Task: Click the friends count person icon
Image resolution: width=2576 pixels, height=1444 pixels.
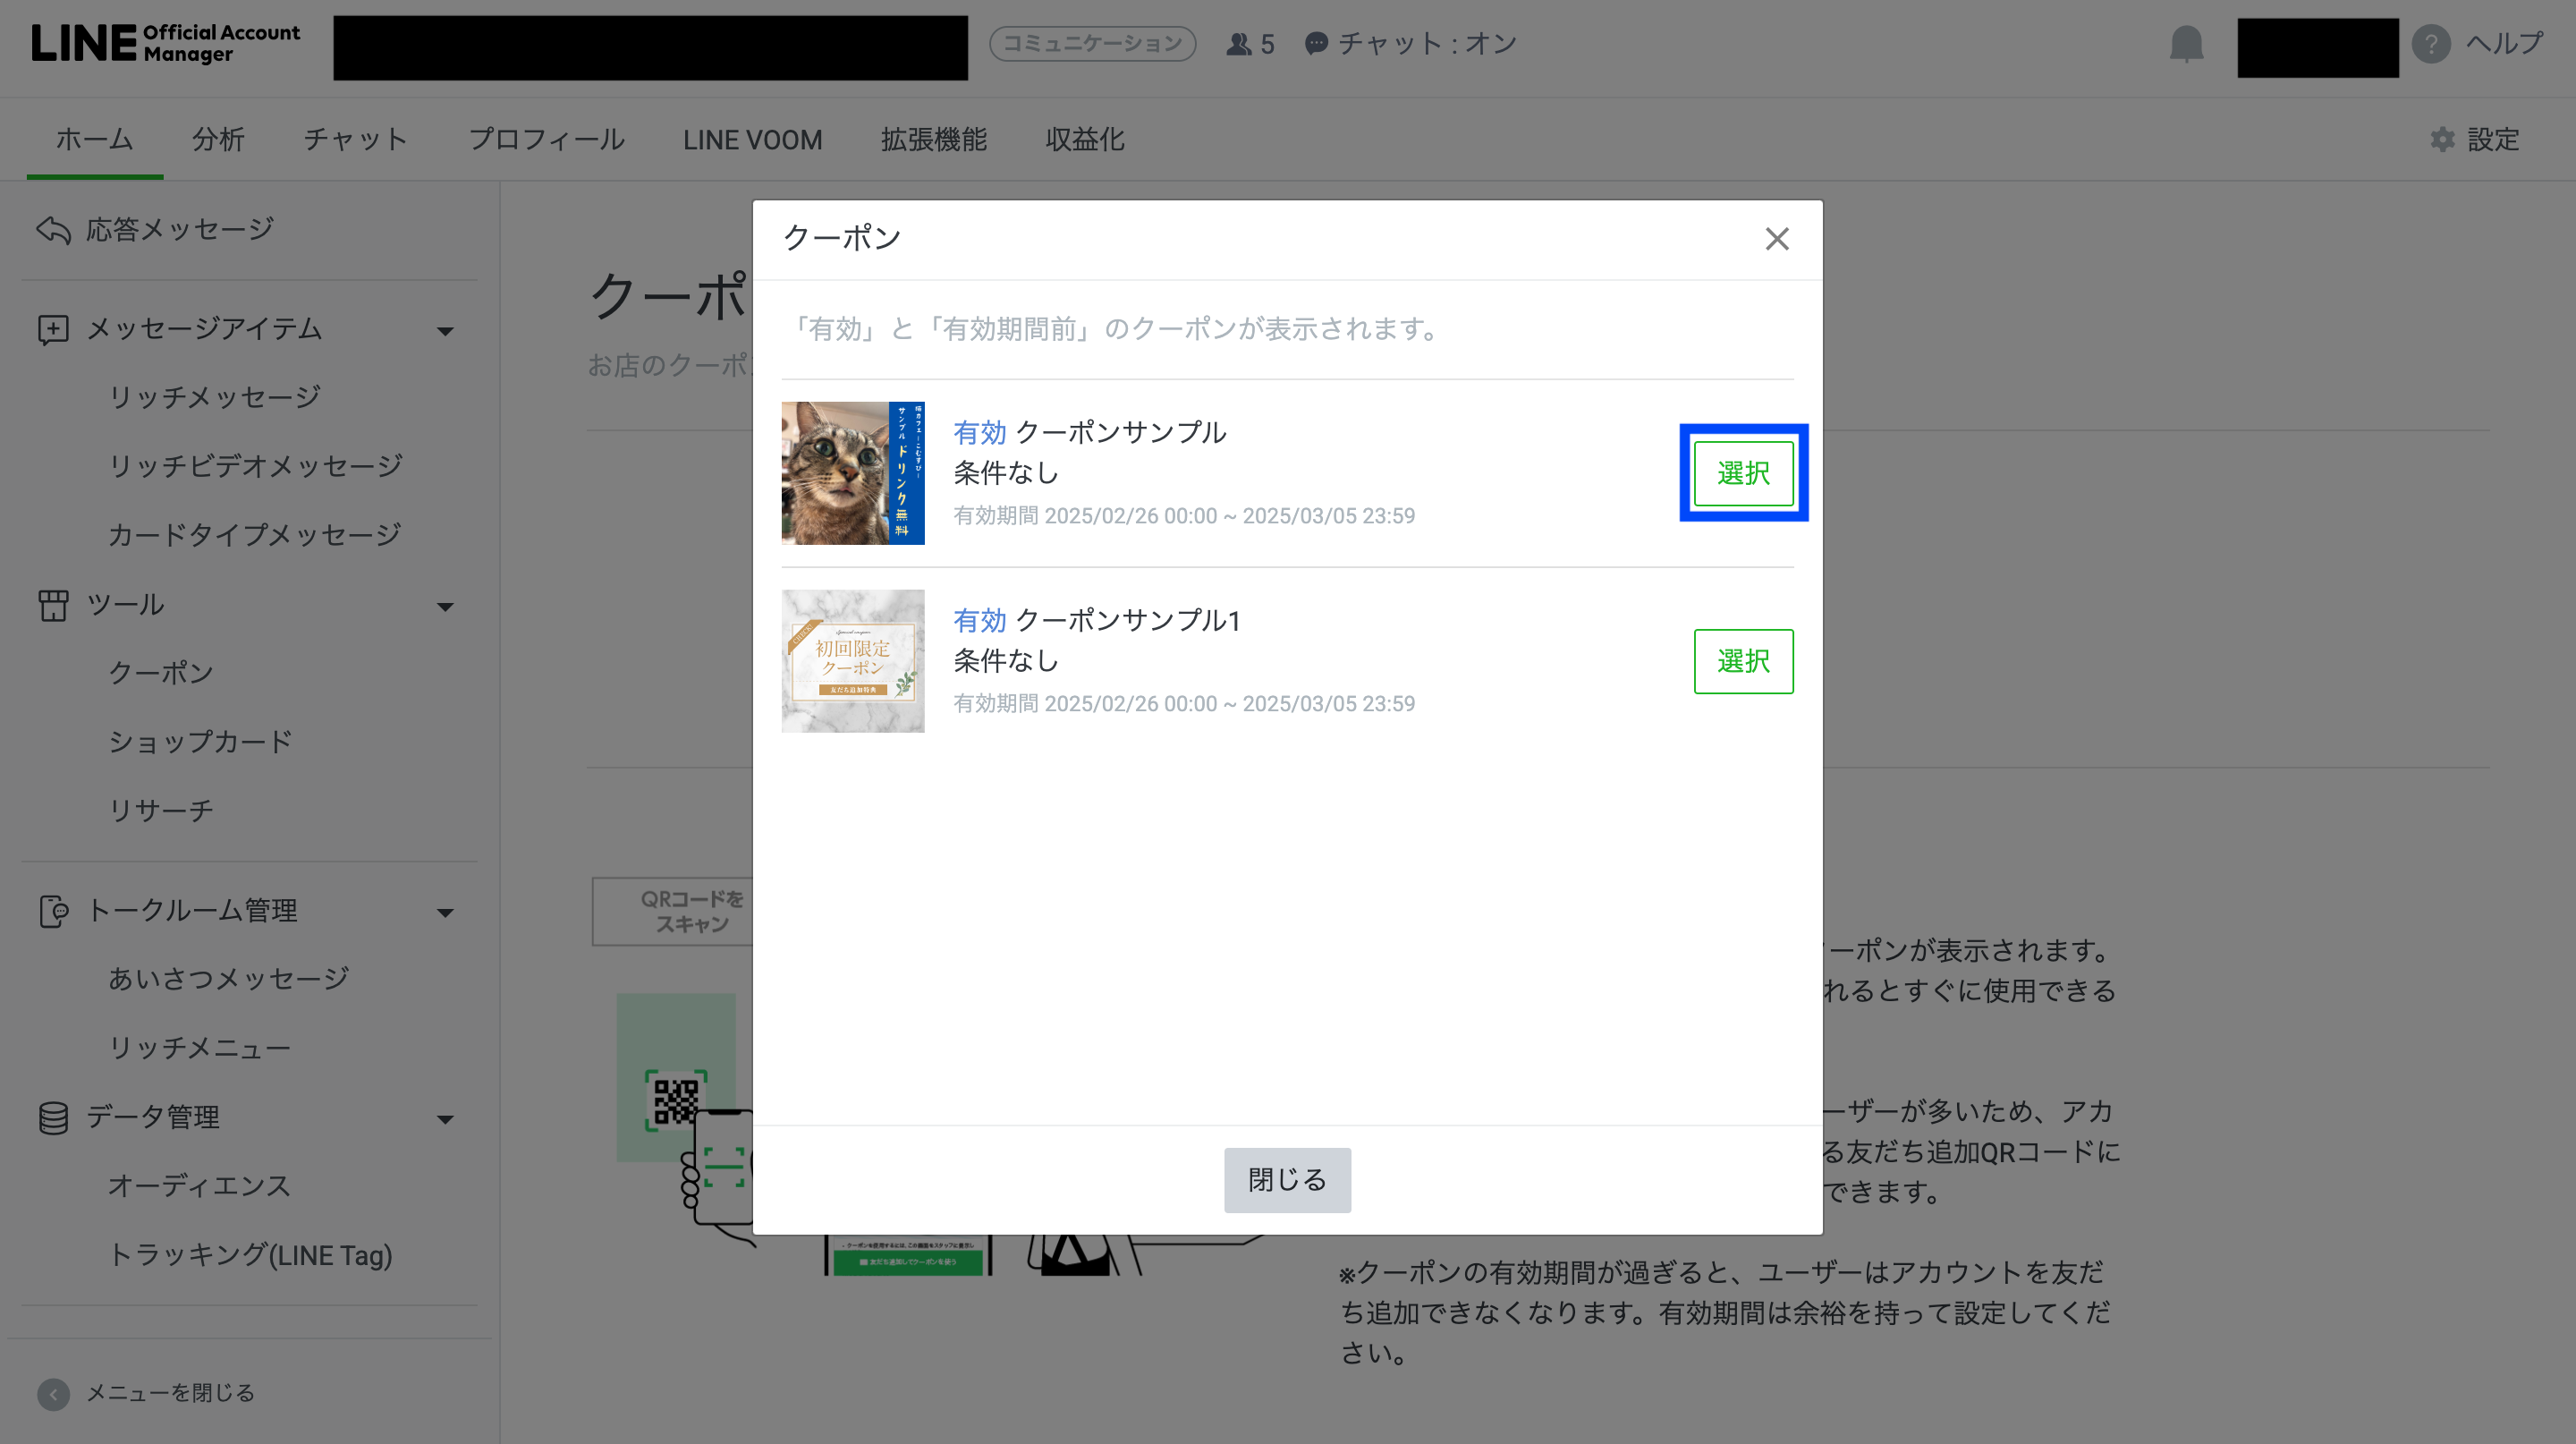Action: [1238, 44]
